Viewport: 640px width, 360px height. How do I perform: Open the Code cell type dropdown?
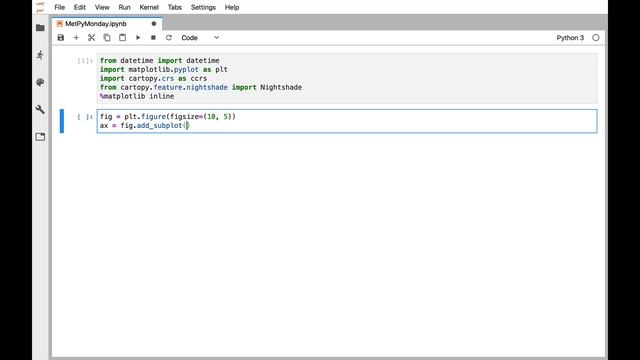[x=200, y=38]
